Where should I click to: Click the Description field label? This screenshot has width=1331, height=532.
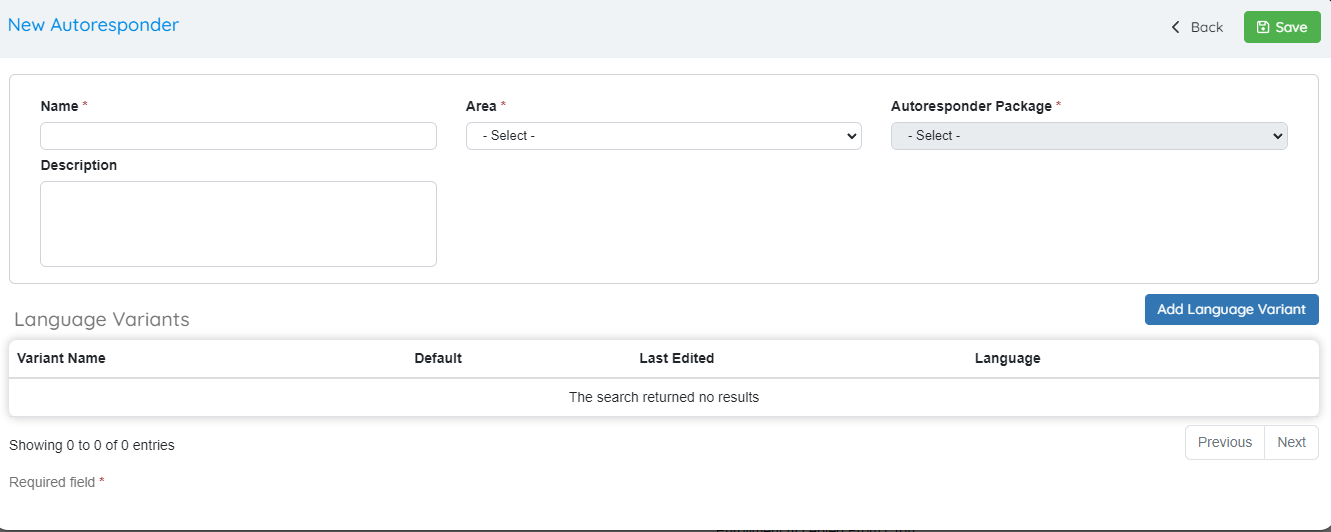tap(79, 165)
